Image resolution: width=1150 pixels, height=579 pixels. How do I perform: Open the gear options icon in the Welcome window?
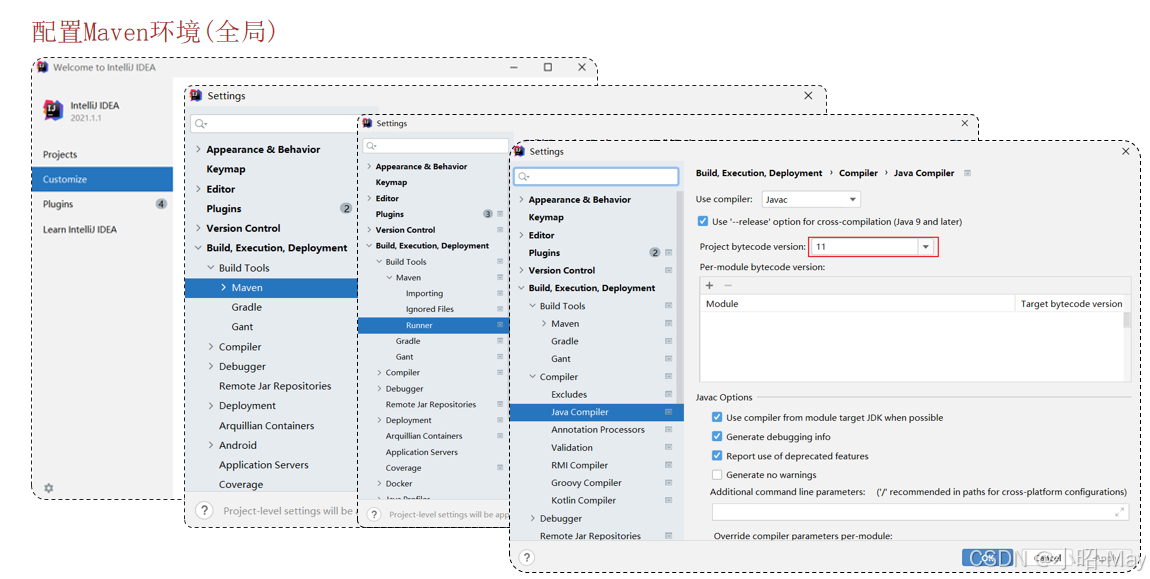(x=48, y=487)
